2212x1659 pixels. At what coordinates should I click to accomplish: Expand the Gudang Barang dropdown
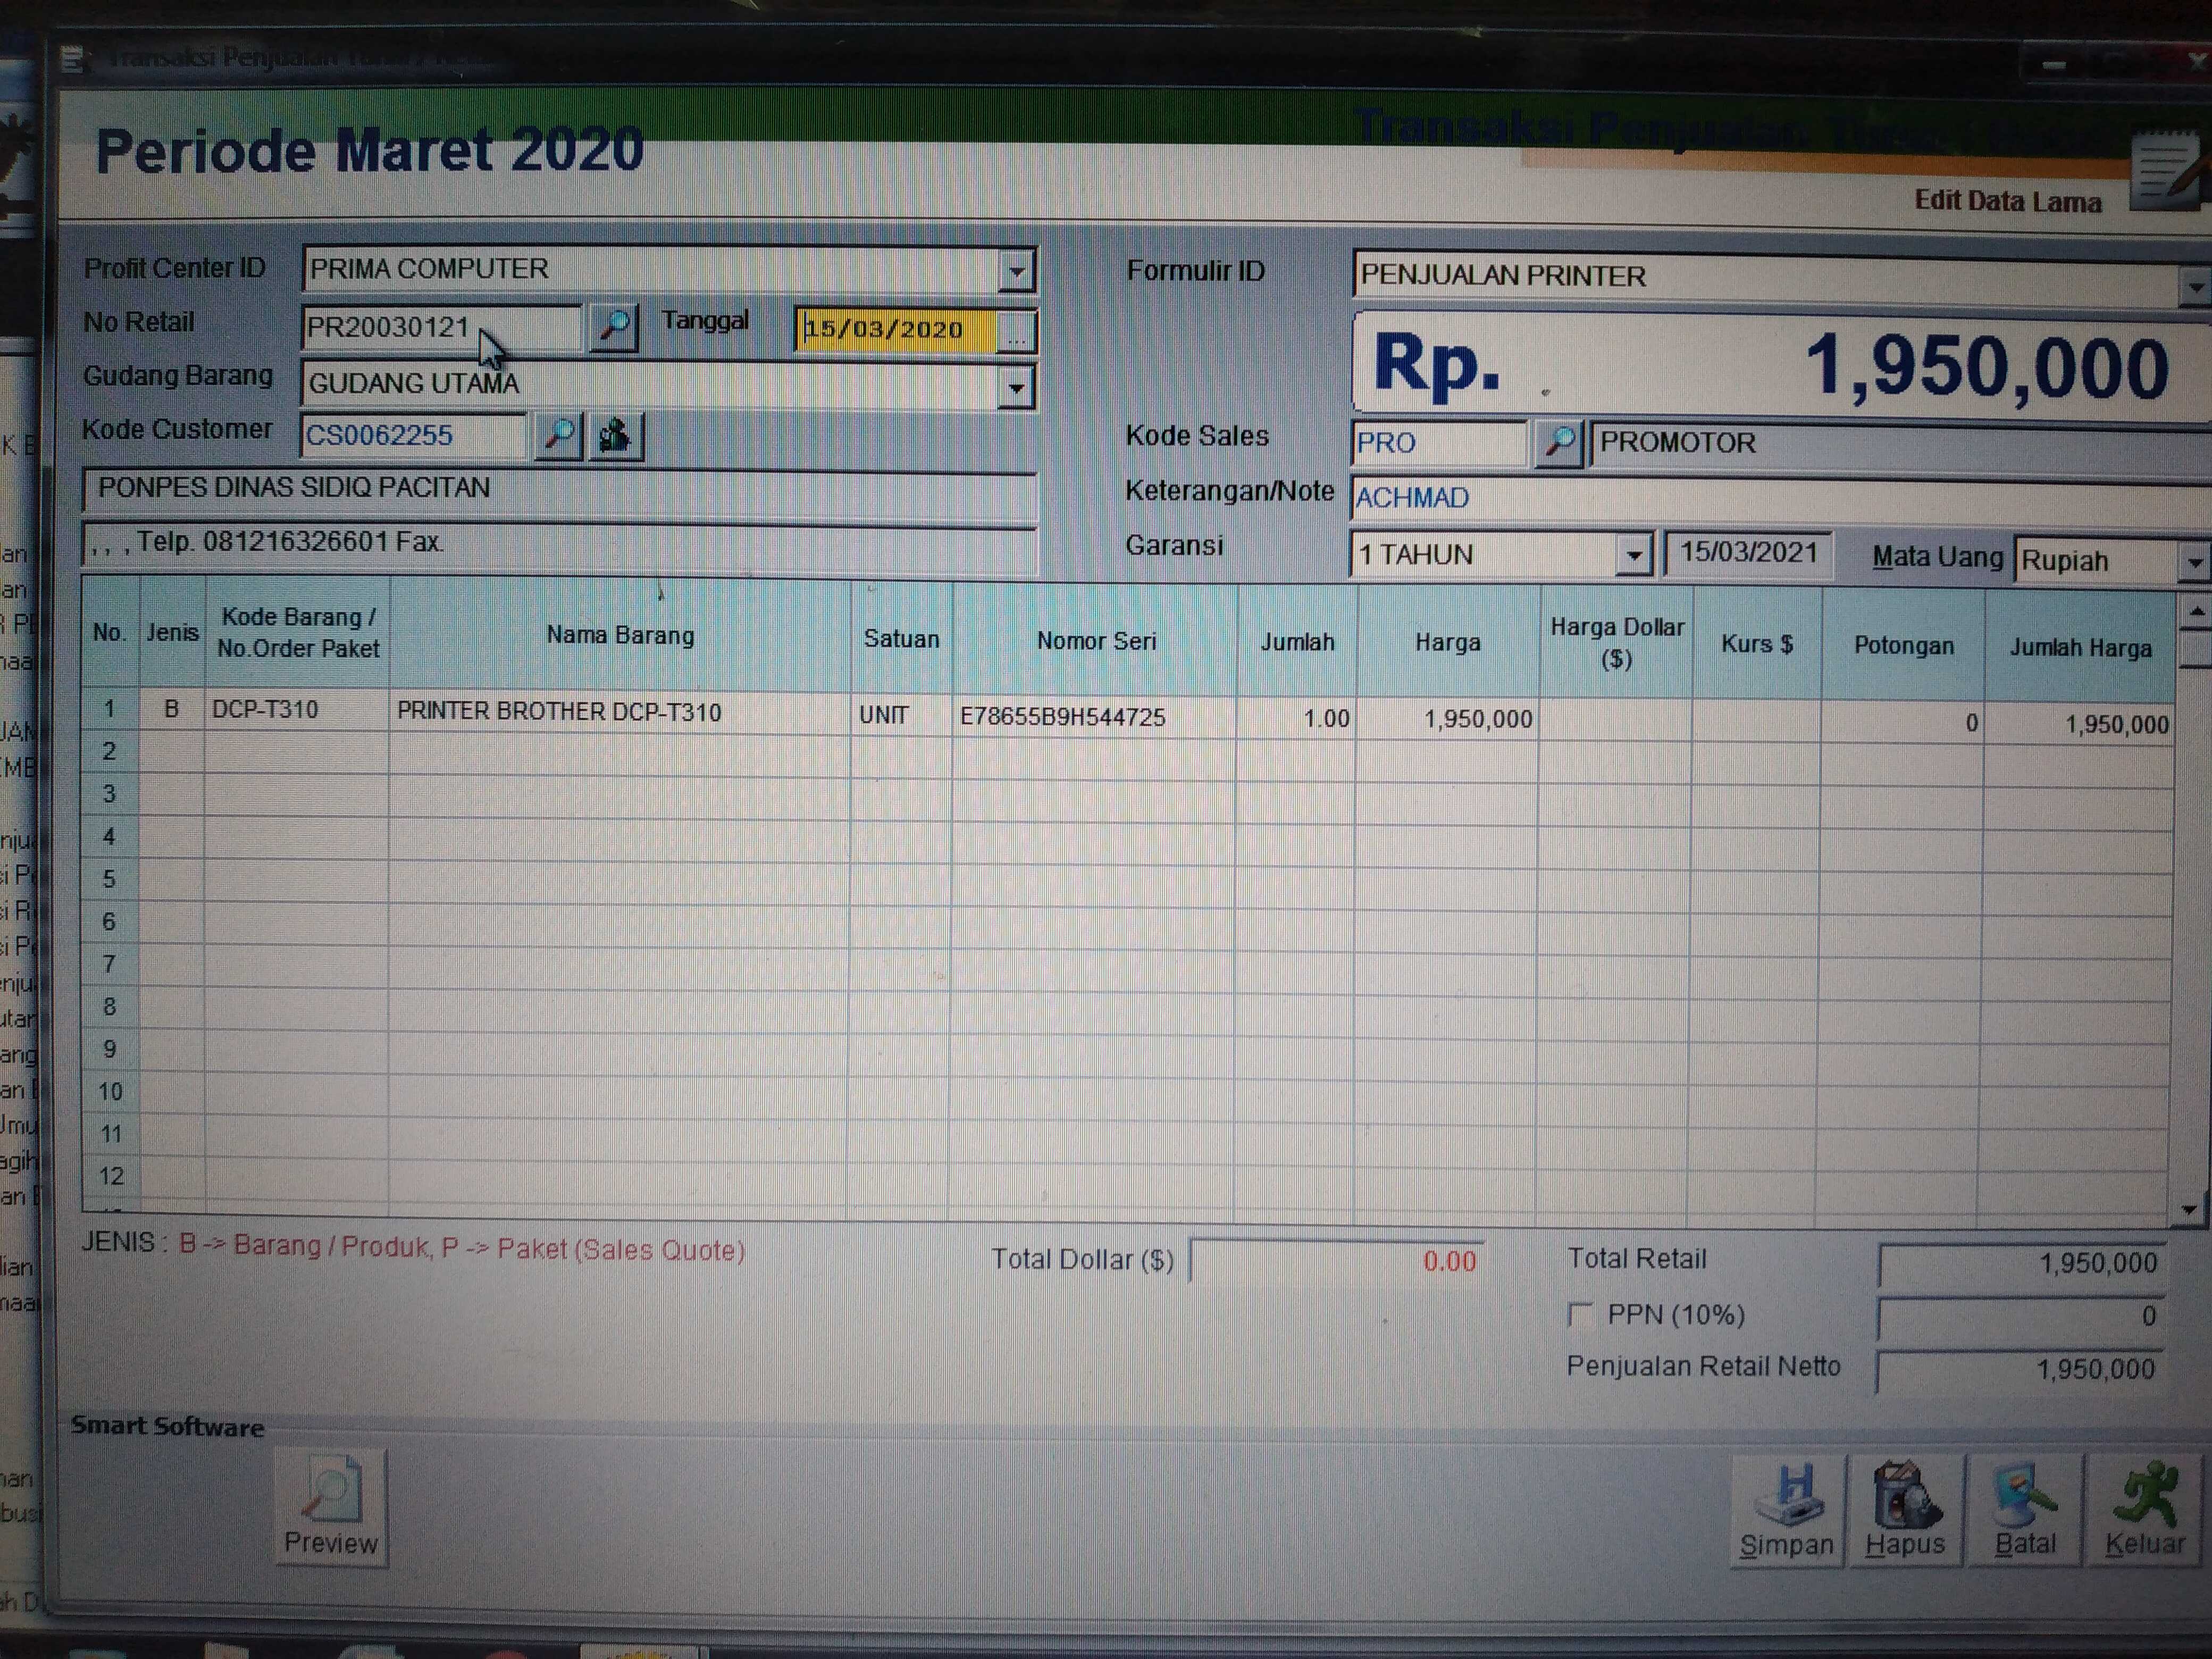pyautogui.click(x=1016, y=387)
